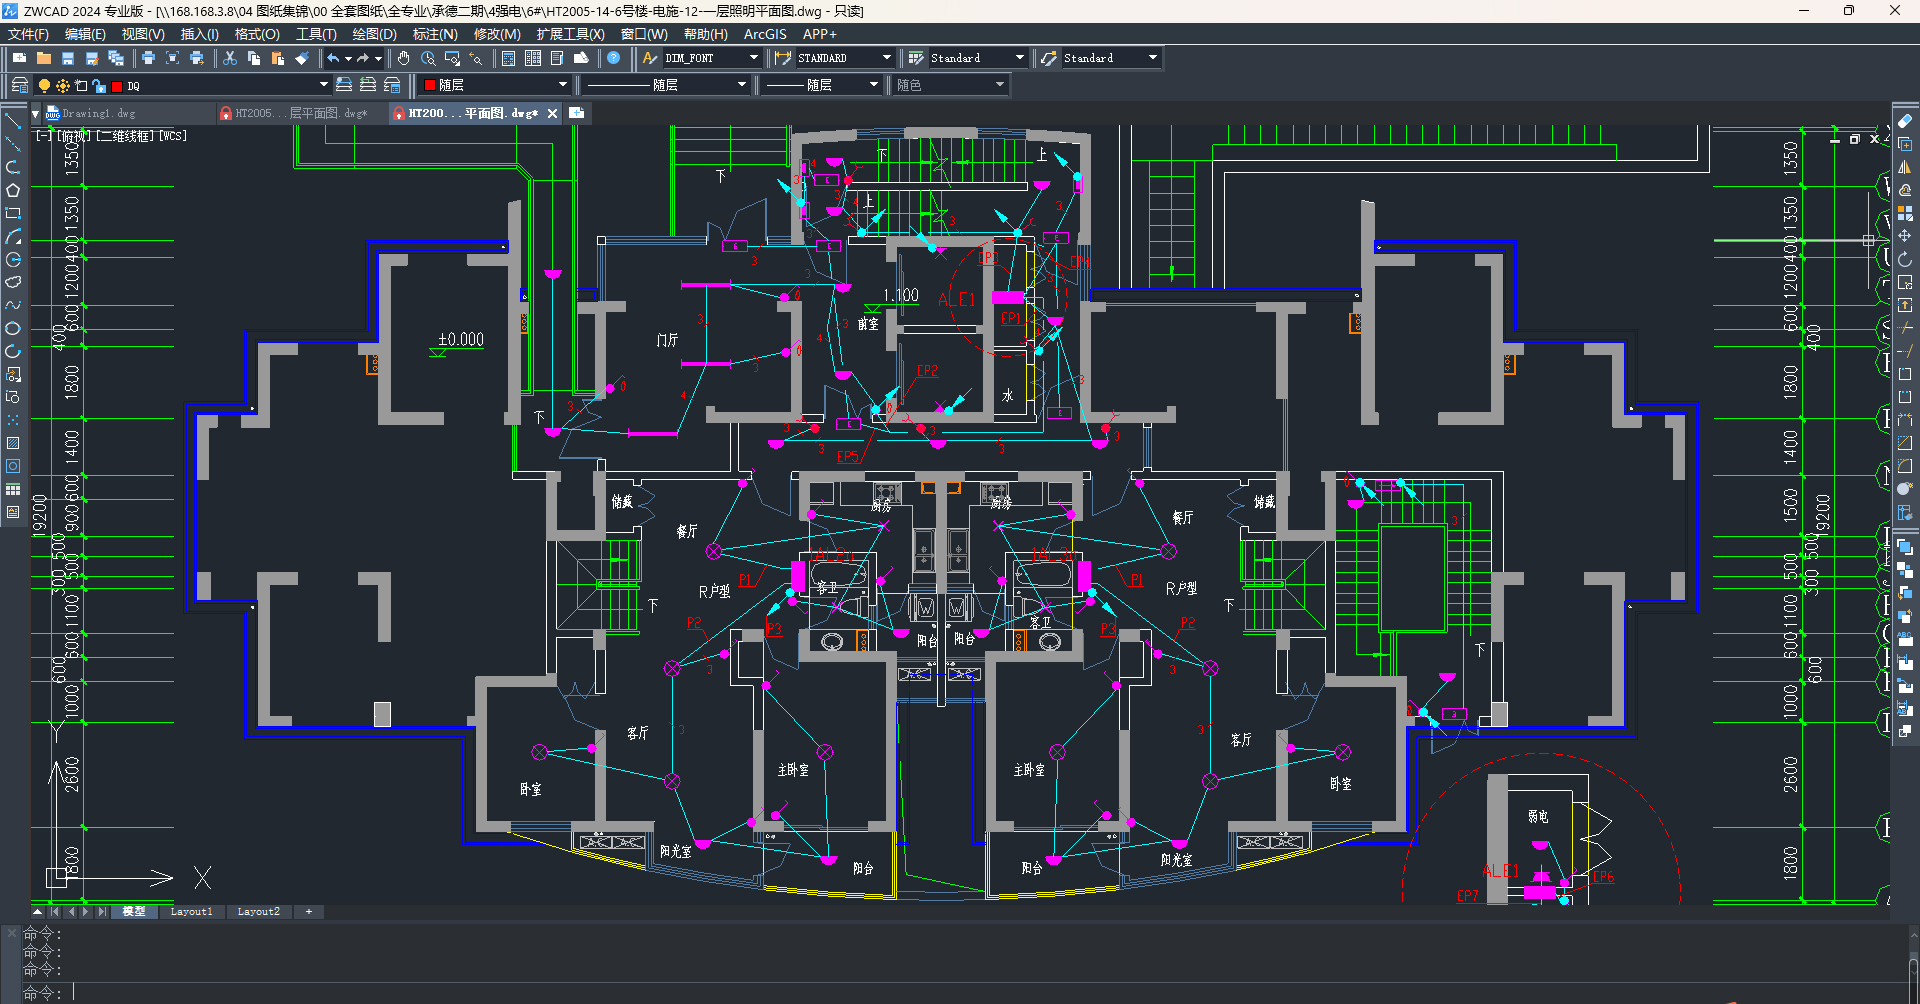The width and height of the screenshot is (1920, 1004).
Task: Pick the Revision Cloud tool
Action: click(13, 282)
